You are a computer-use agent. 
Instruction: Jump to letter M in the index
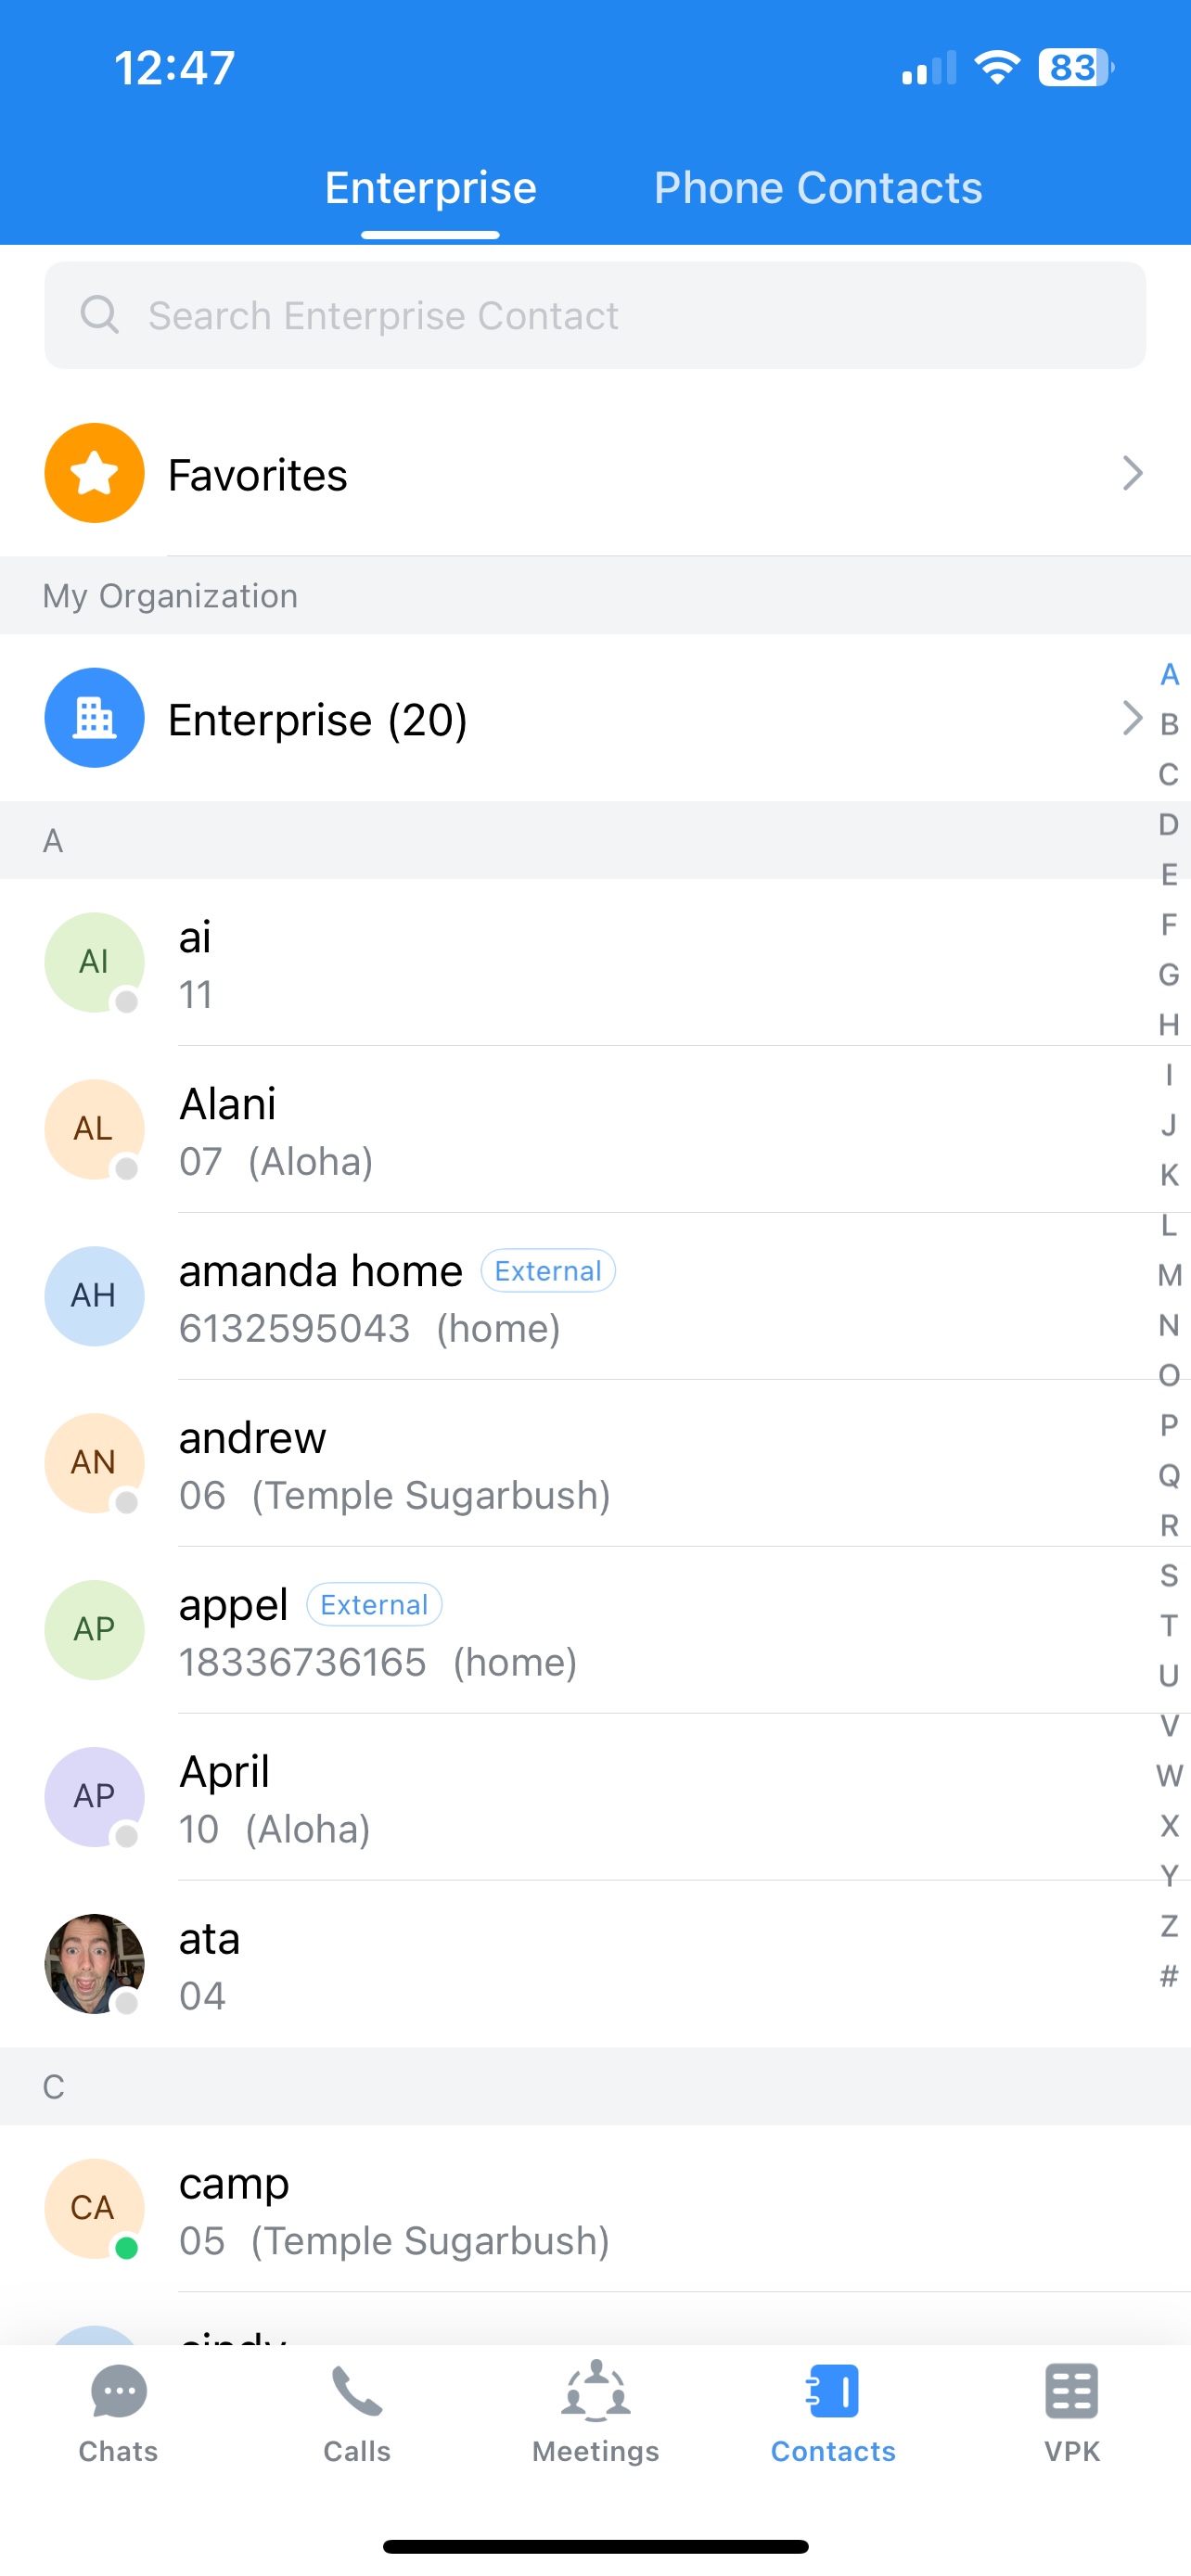coord(1168,1275)
